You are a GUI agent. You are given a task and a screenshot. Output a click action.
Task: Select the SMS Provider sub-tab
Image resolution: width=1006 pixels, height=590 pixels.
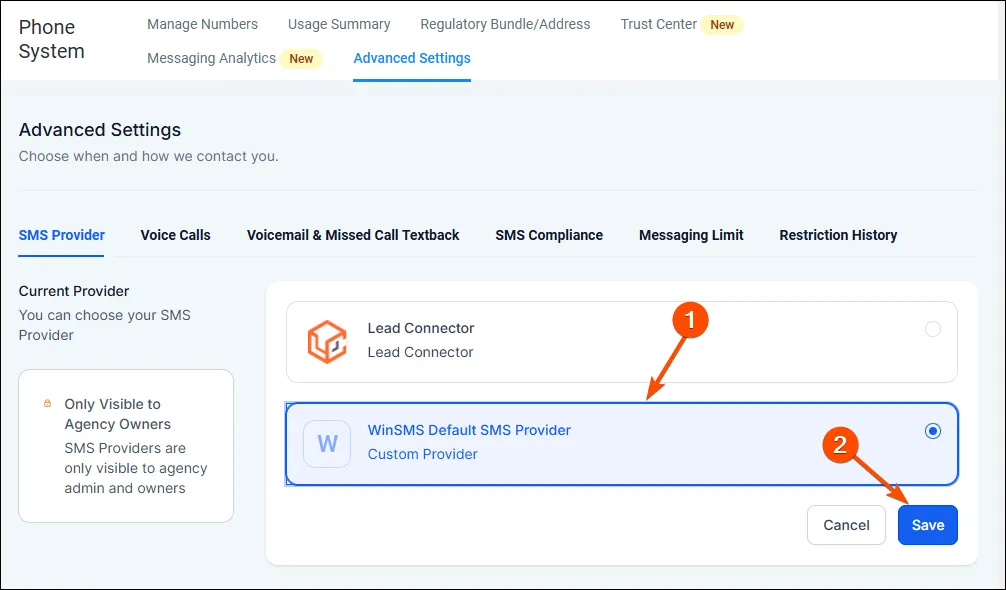(62, 235)
